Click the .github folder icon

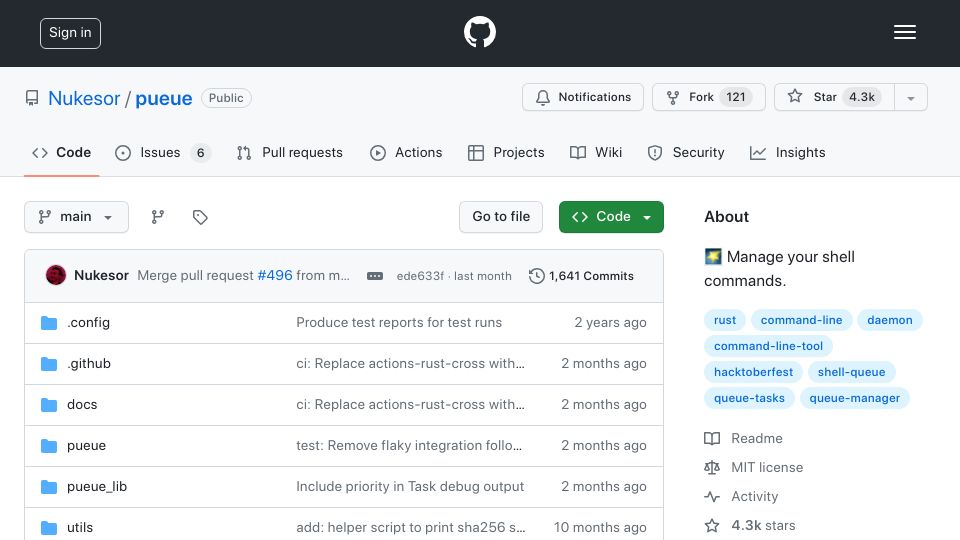tap(49, 364)
